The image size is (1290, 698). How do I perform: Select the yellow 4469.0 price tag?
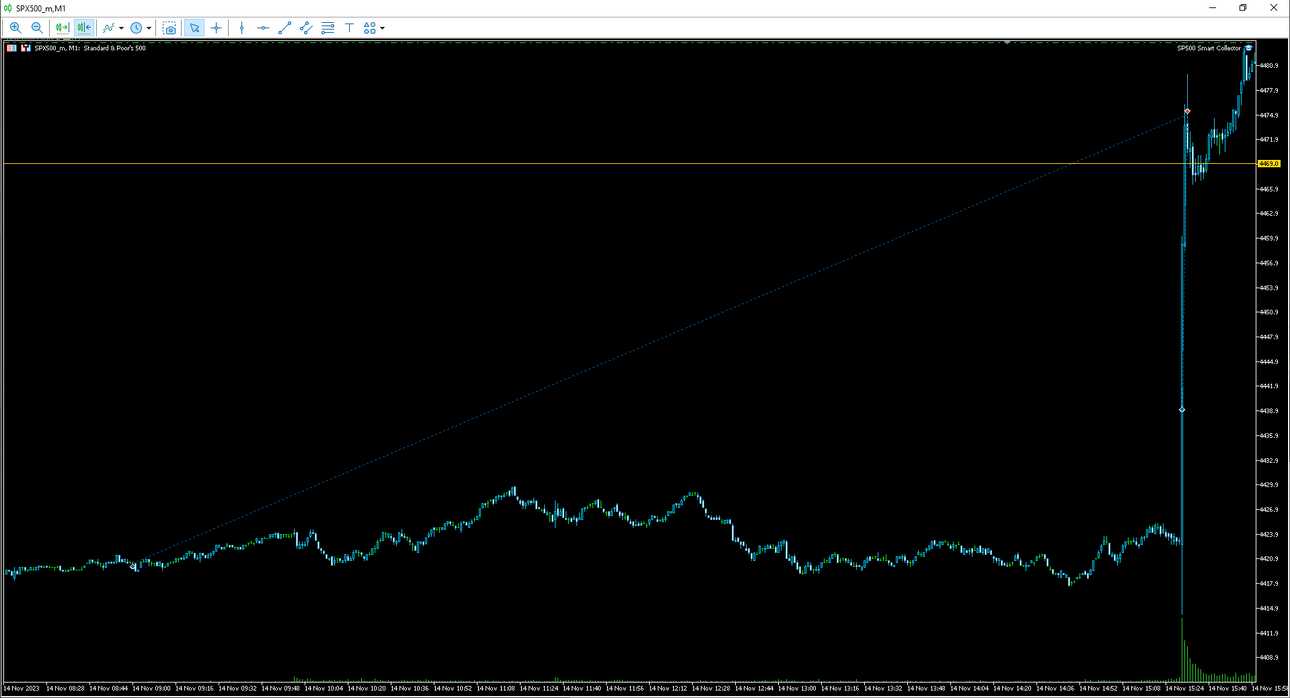(1268, 163)
